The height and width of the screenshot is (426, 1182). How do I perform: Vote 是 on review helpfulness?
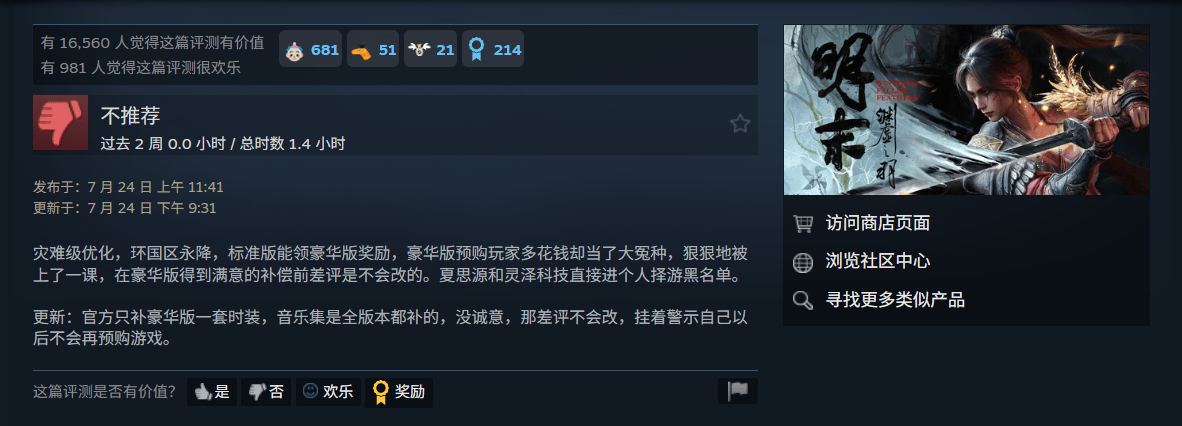(212, 392)
